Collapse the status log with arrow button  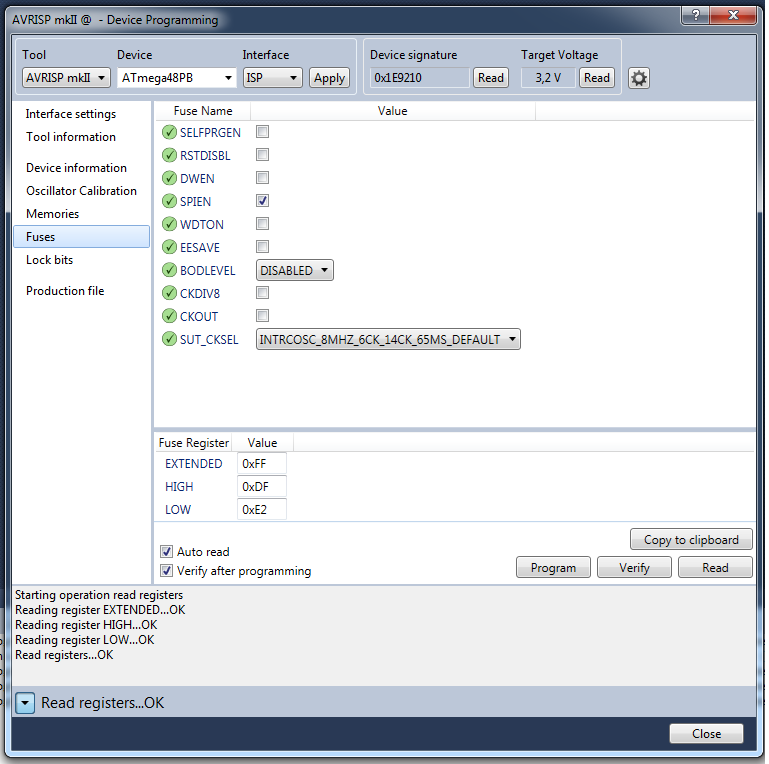point(25,703)
